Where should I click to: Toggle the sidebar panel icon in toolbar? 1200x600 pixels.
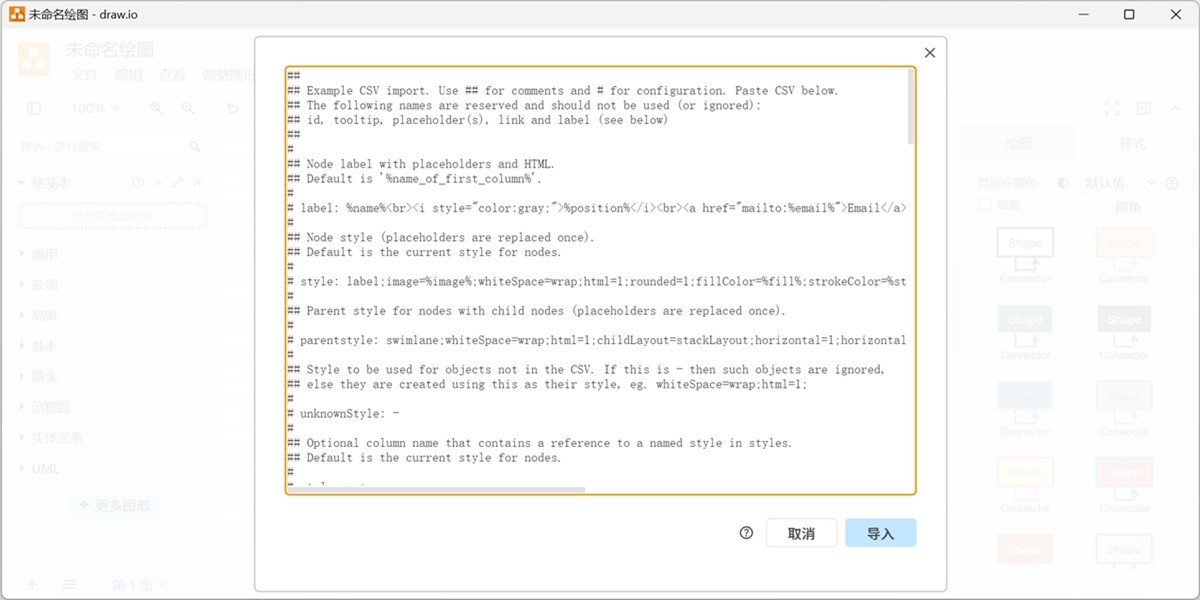pyautogui.click(x=34, y=108)
